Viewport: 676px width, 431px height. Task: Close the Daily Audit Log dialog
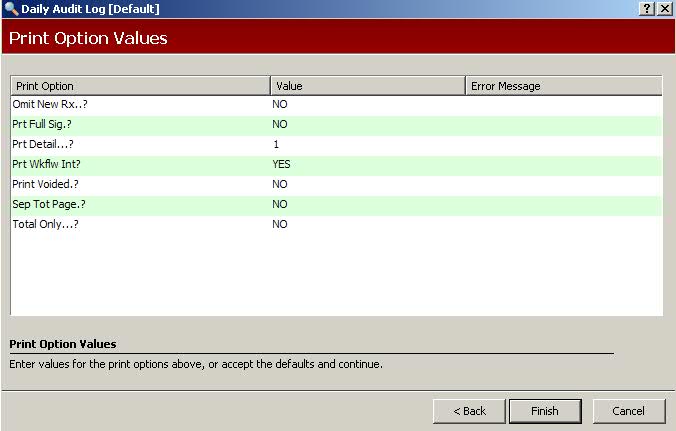(x=664, y=8)
